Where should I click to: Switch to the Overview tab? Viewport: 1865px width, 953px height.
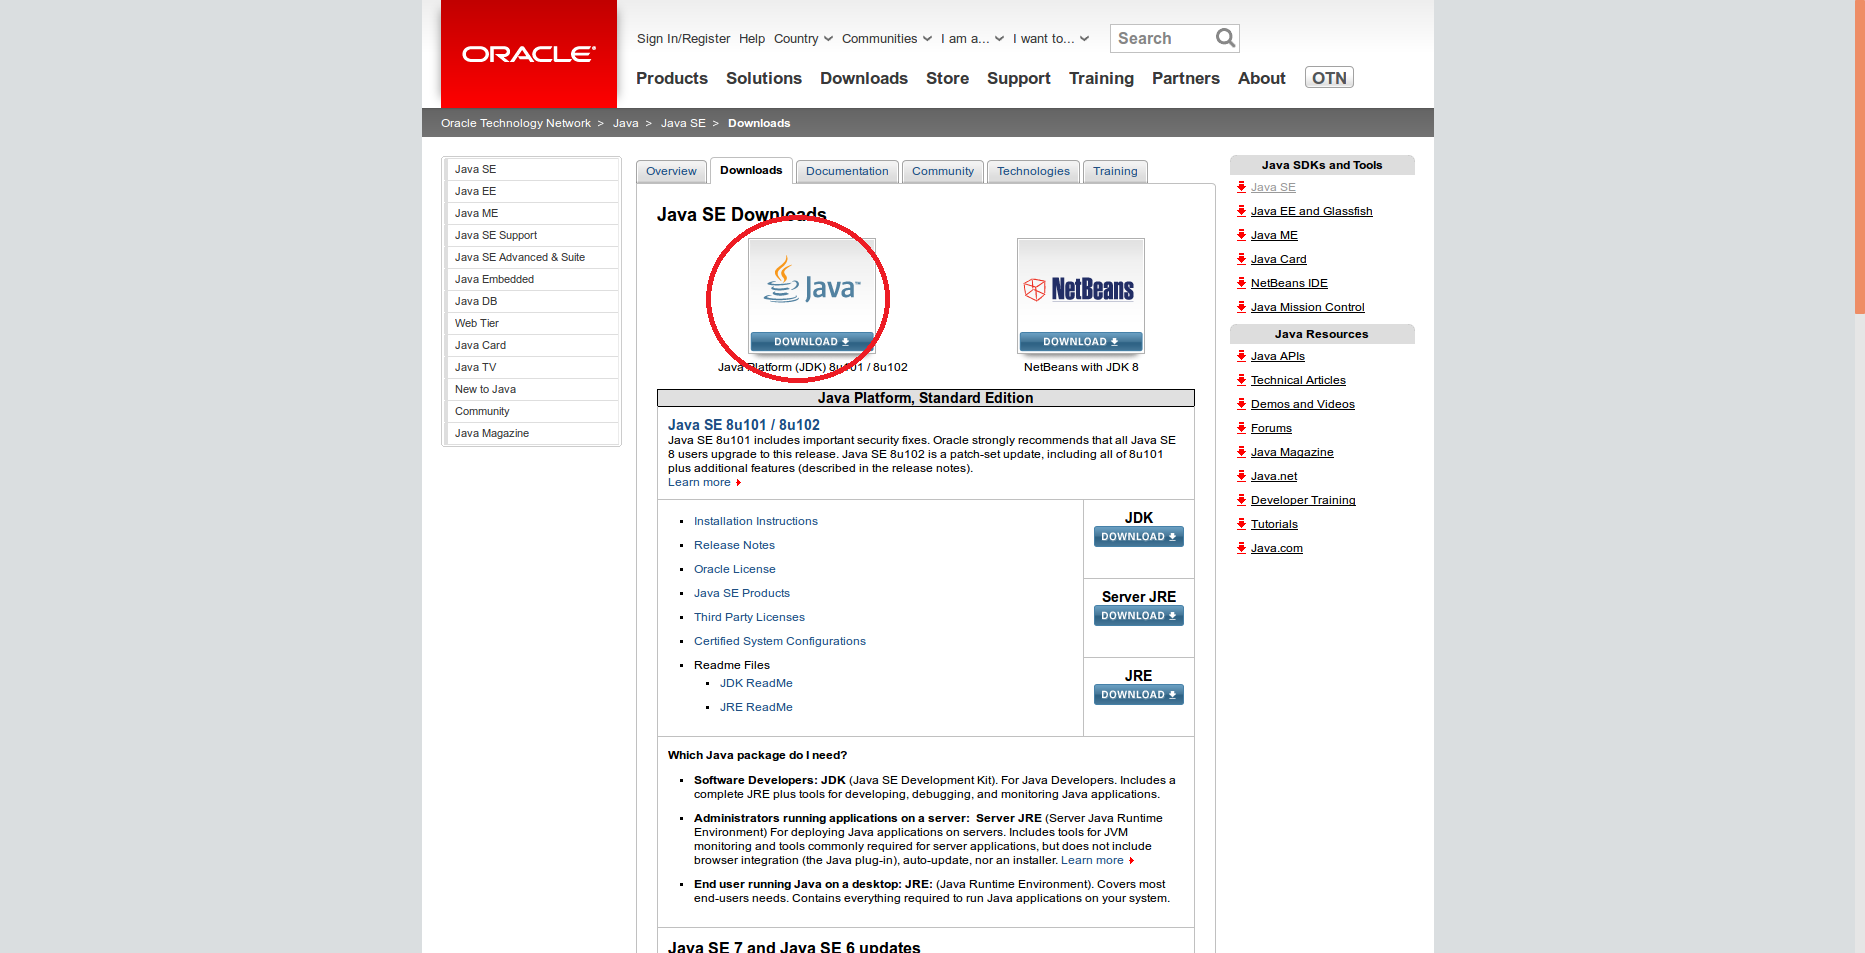671,172
